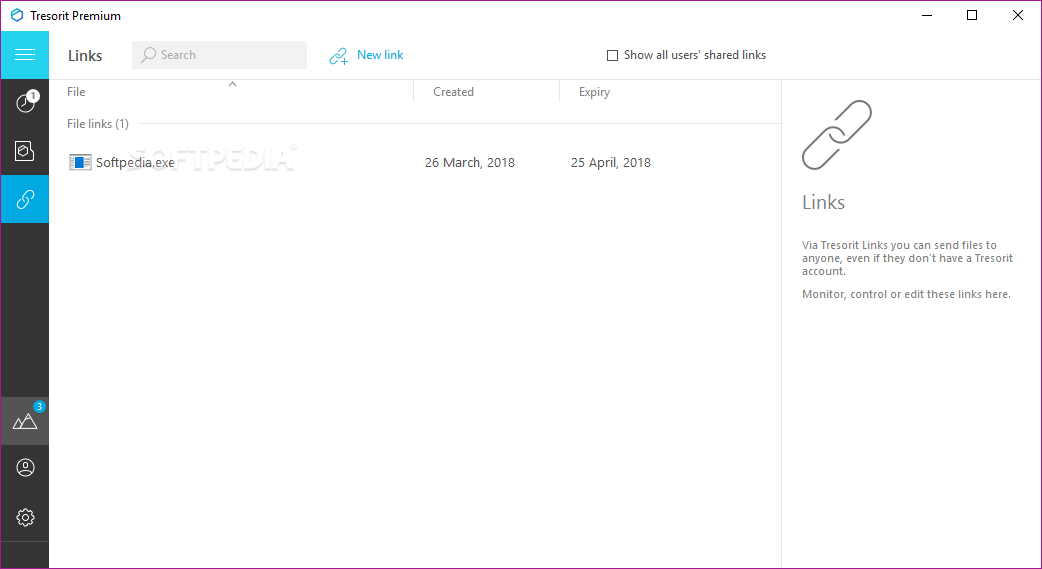
Task: Open the Recents sidebar icon with badge
Action: coord(25,103)
